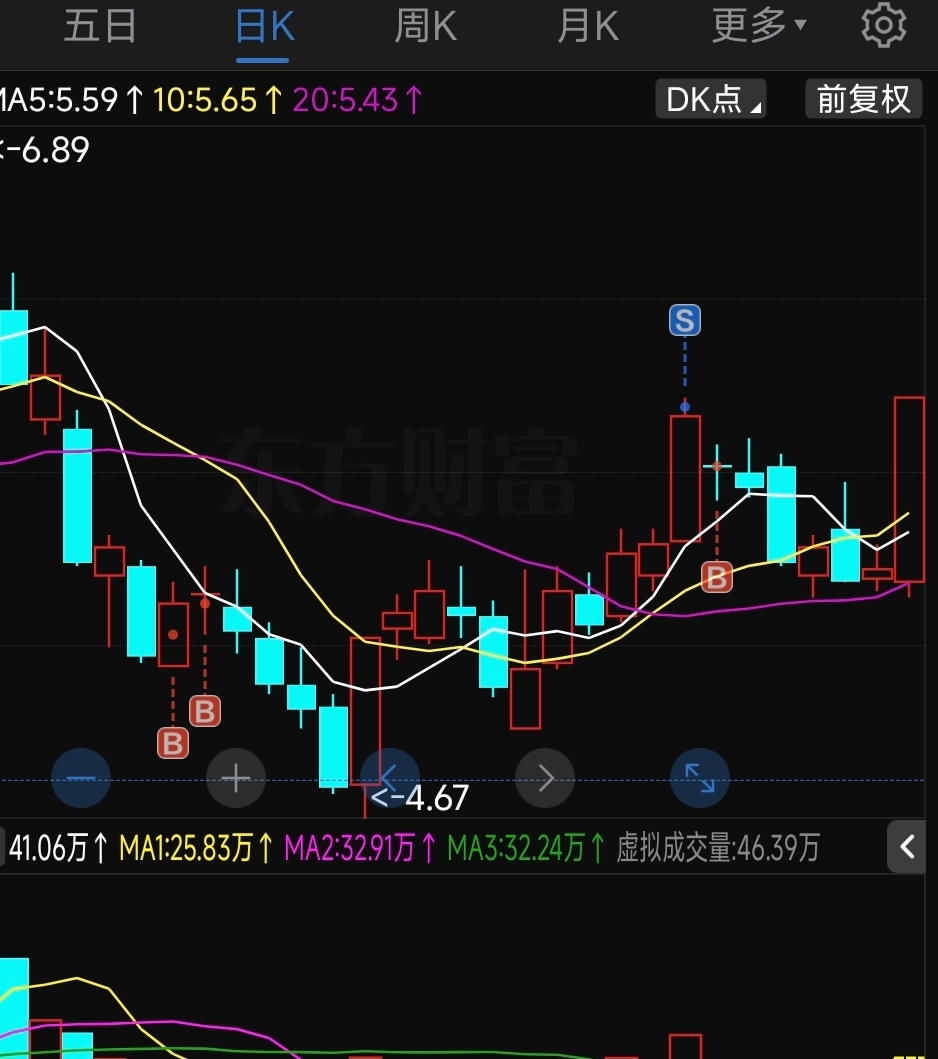Tap the MA5:5.59 moving average label

[x=72, y=100]
